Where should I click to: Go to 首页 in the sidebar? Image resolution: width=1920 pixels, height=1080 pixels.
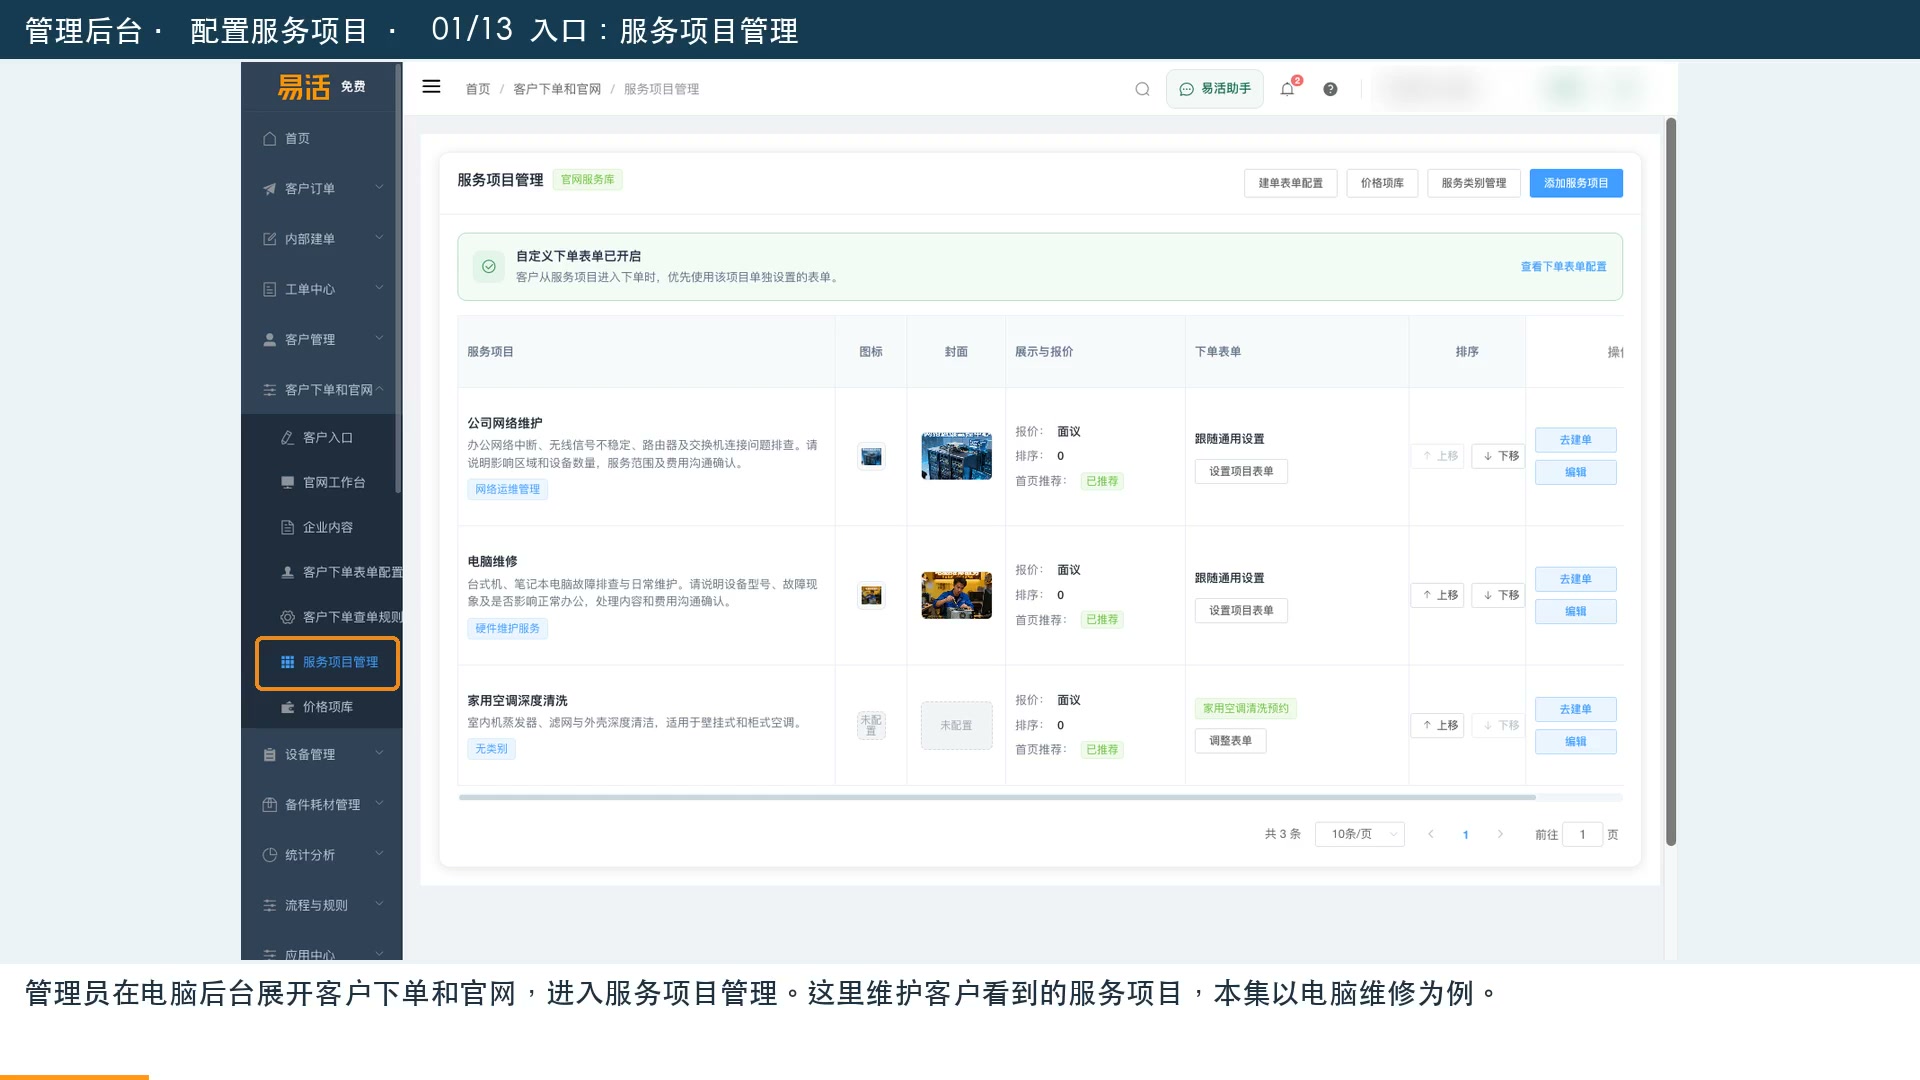tap(321, 139)
